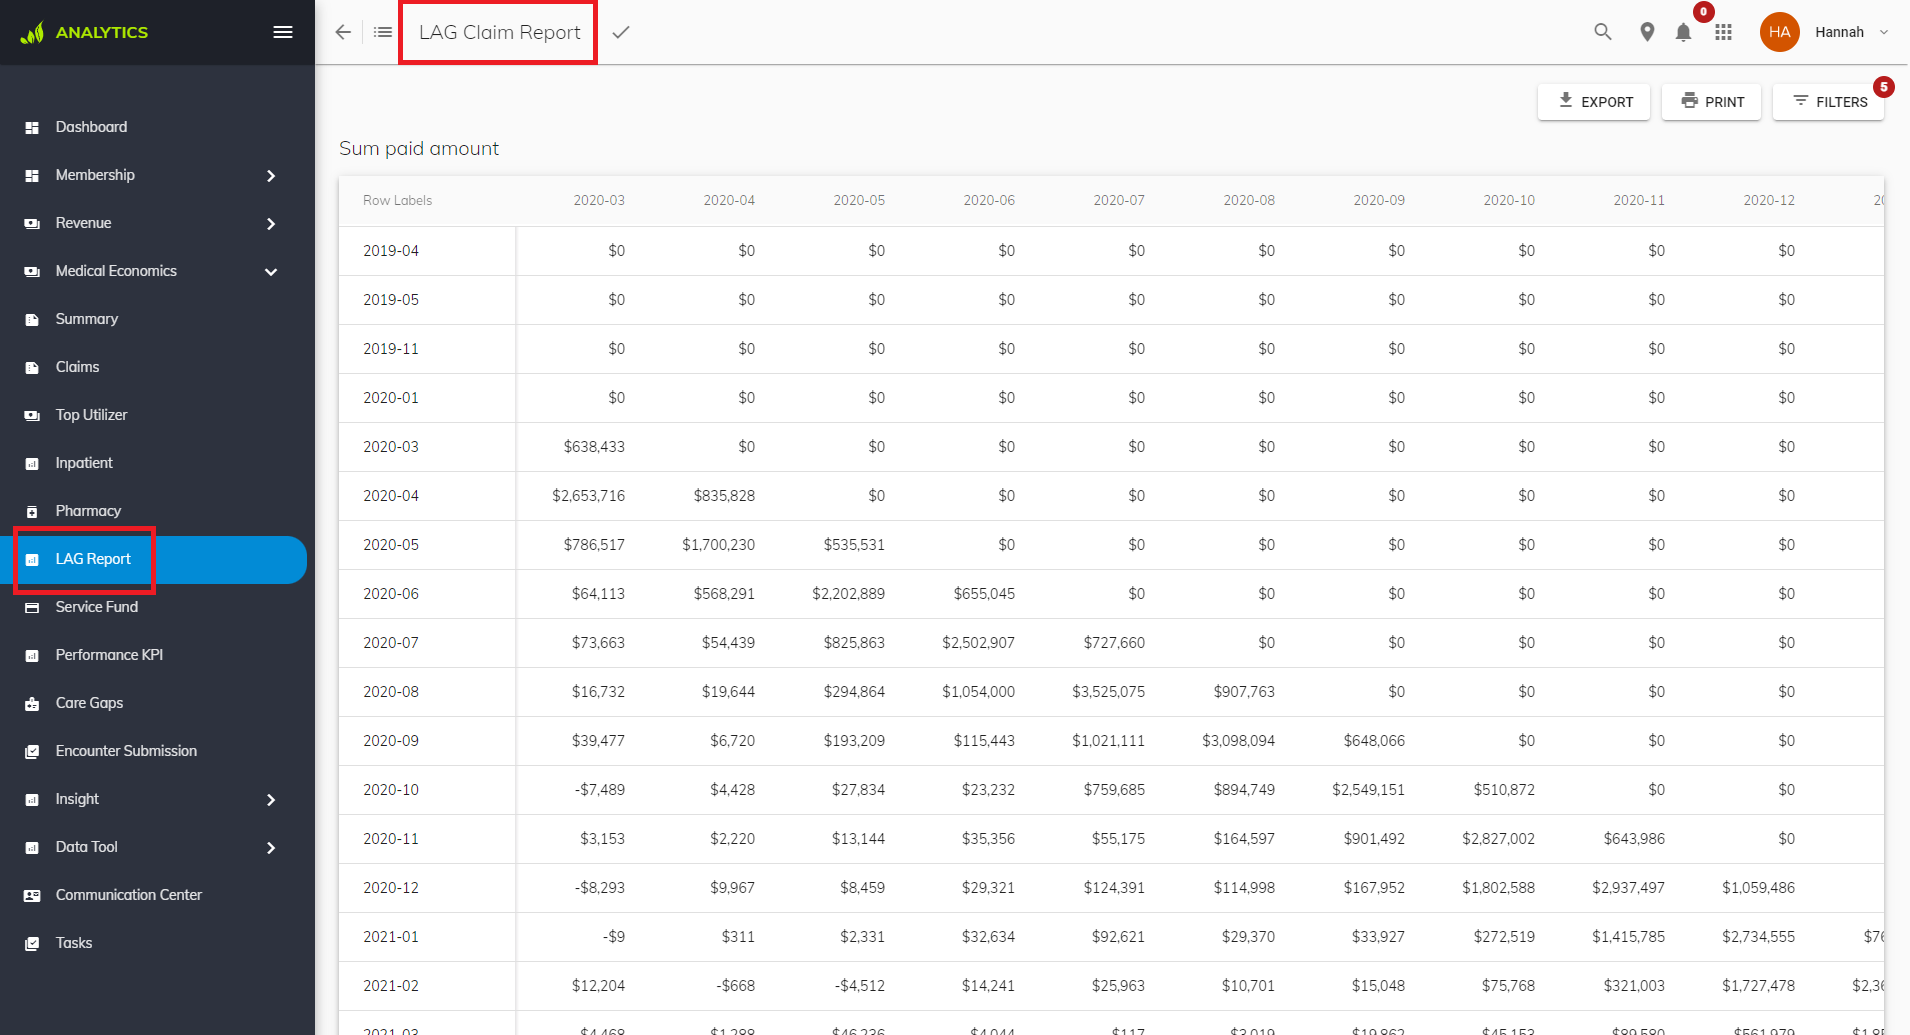The image size is (1910, 1035).
Task: Click the printer icon on Print button
Action: [1690, 100]
